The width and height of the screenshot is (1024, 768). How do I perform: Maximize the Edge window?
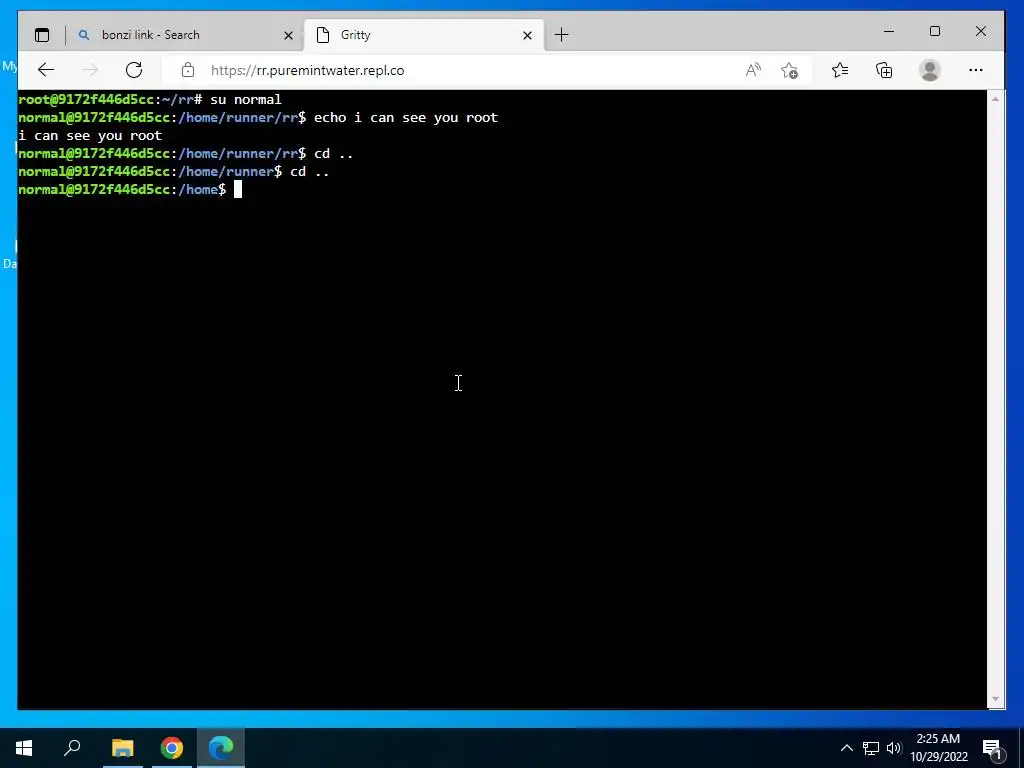(935, 31)
